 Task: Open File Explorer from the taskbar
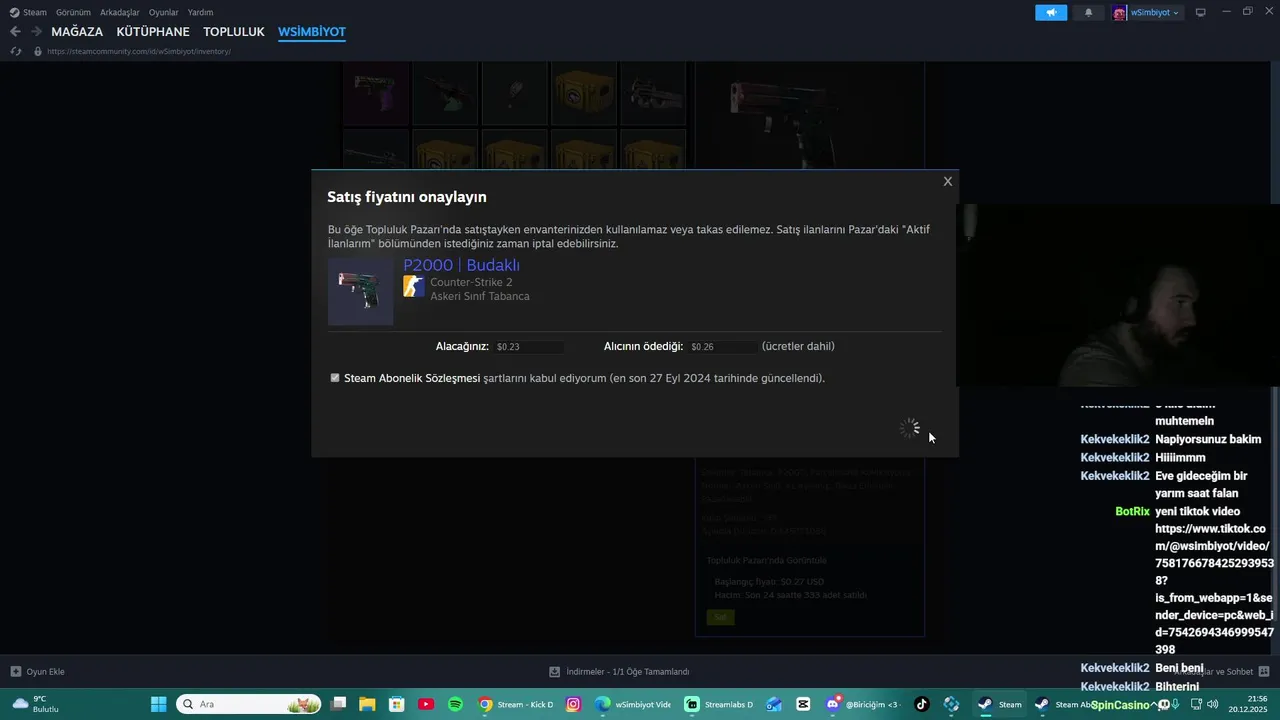click(x=367, y=704)
